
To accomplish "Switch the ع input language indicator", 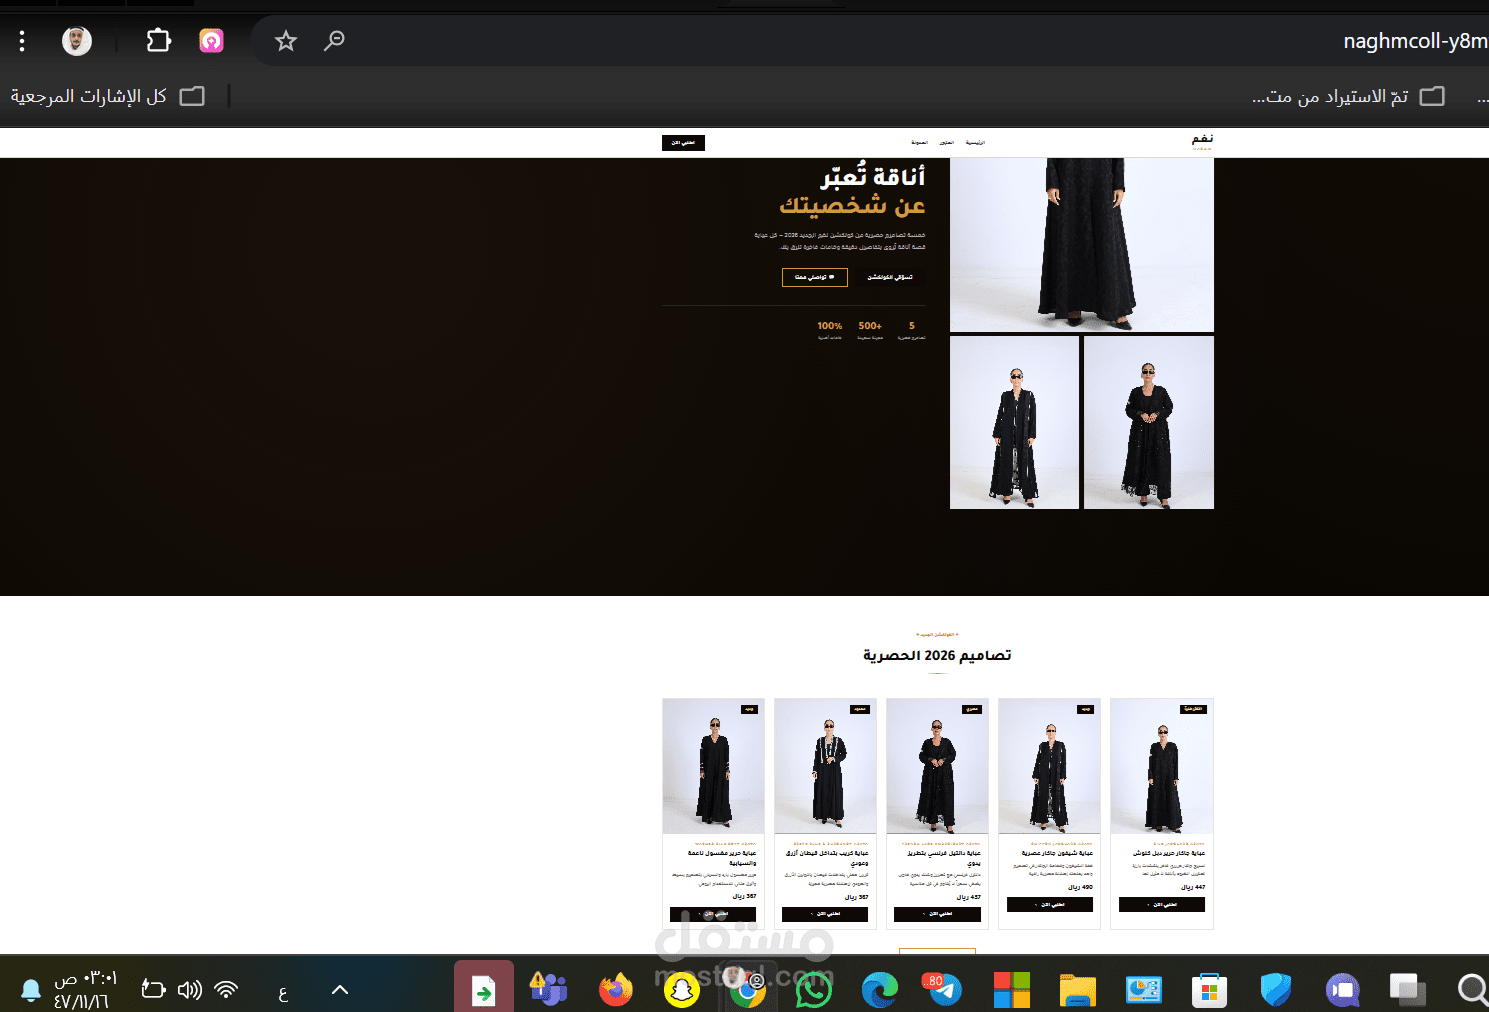I will point(283,992).
